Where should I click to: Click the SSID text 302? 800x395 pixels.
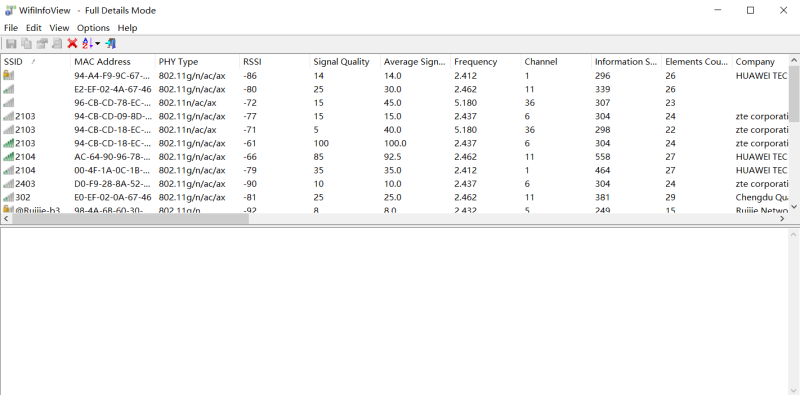(23, 198)
